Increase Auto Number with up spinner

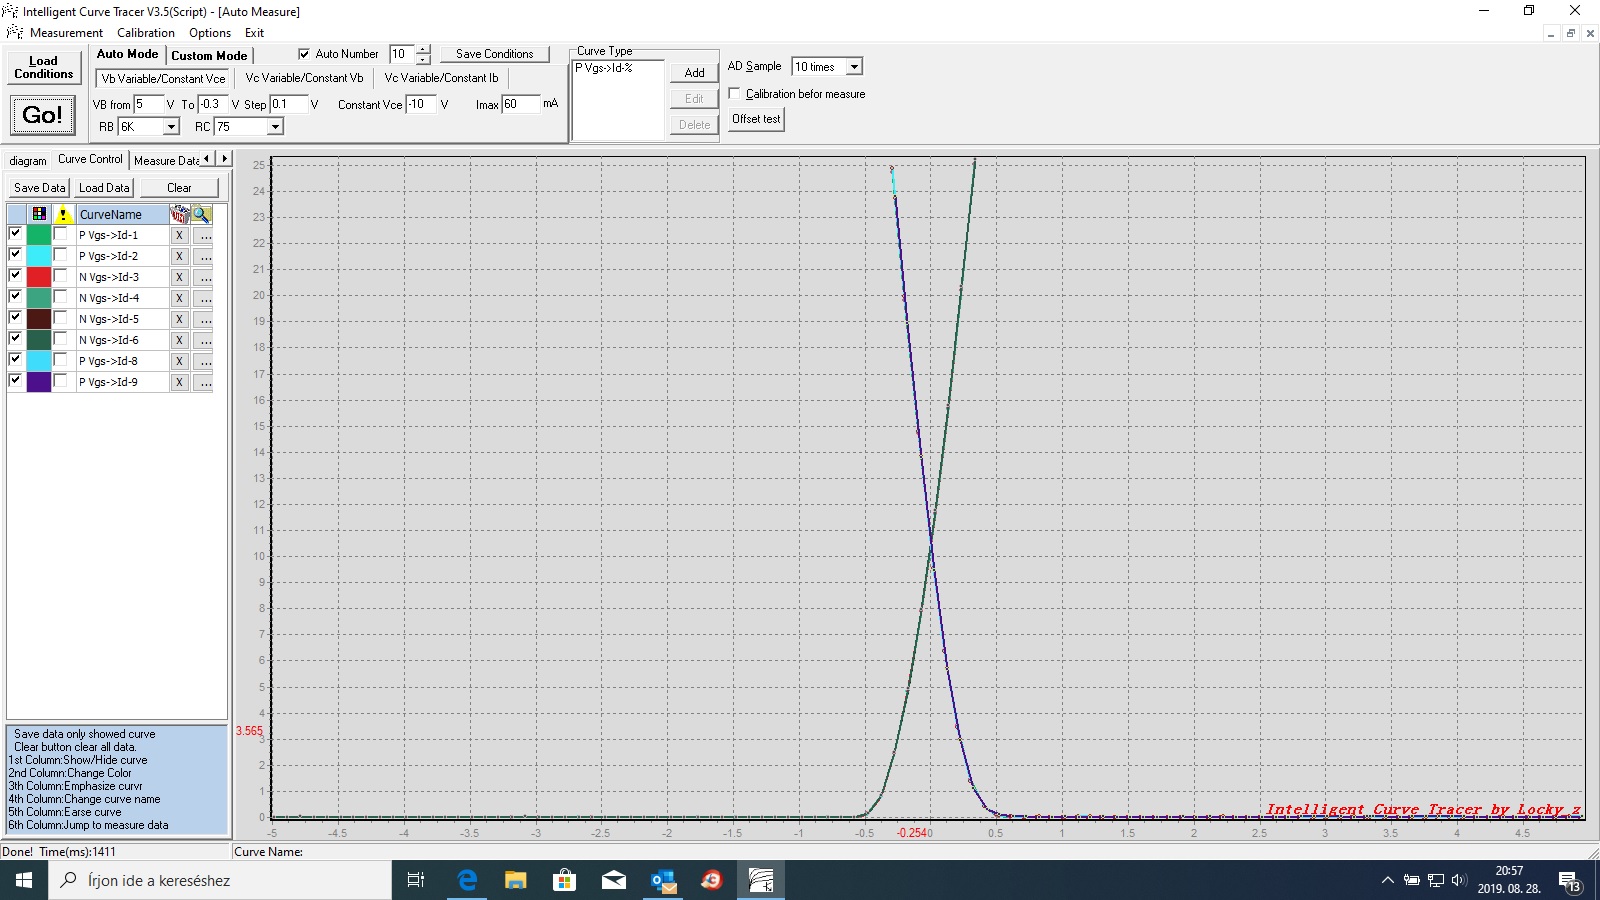pos(423,49)
